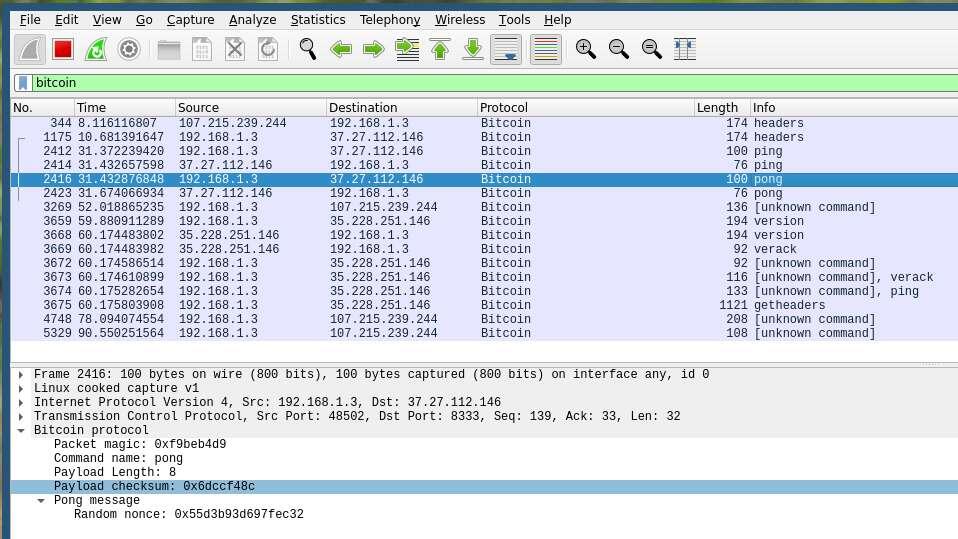958x539 pixels.
Task: Select the Payload Length: 8 field
Action: coord(484,472)
